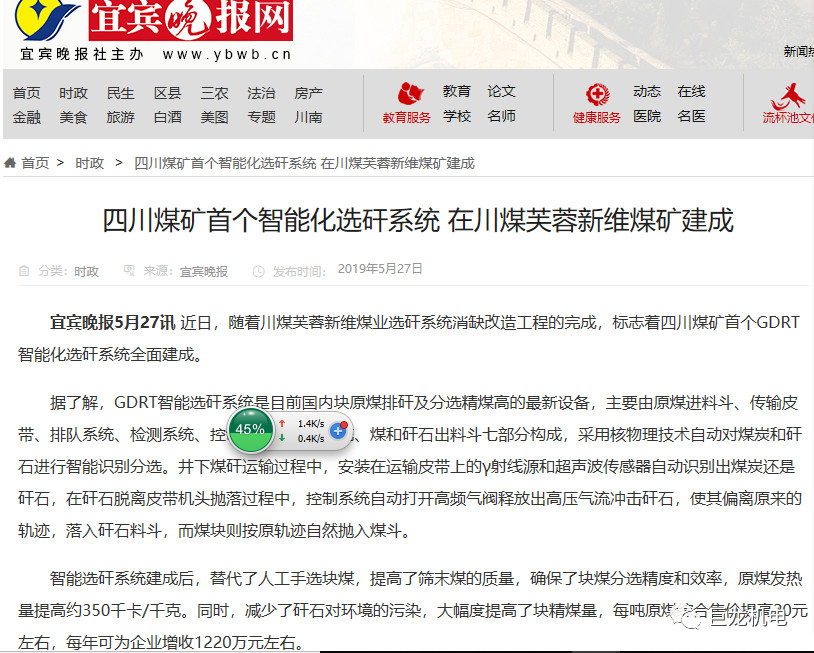Go to the 教育 link

457,91
